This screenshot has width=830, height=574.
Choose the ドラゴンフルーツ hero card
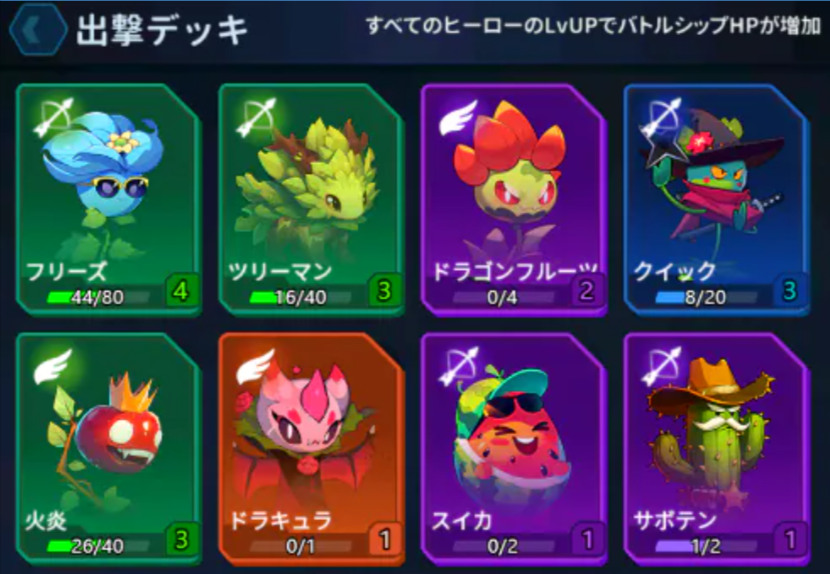[x=513, y=200]
